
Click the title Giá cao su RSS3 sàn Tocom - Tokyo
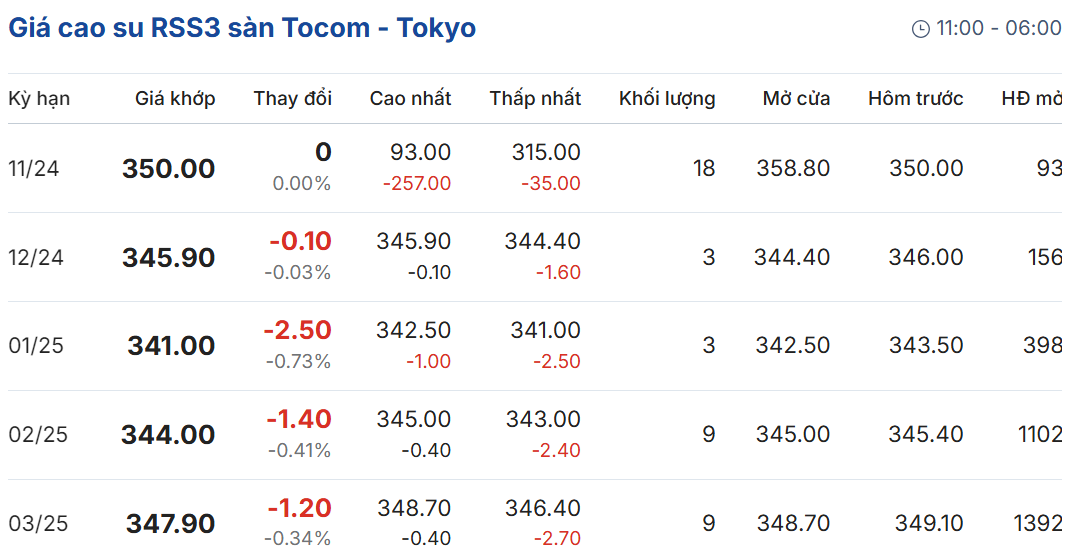(x=242, y=28)
